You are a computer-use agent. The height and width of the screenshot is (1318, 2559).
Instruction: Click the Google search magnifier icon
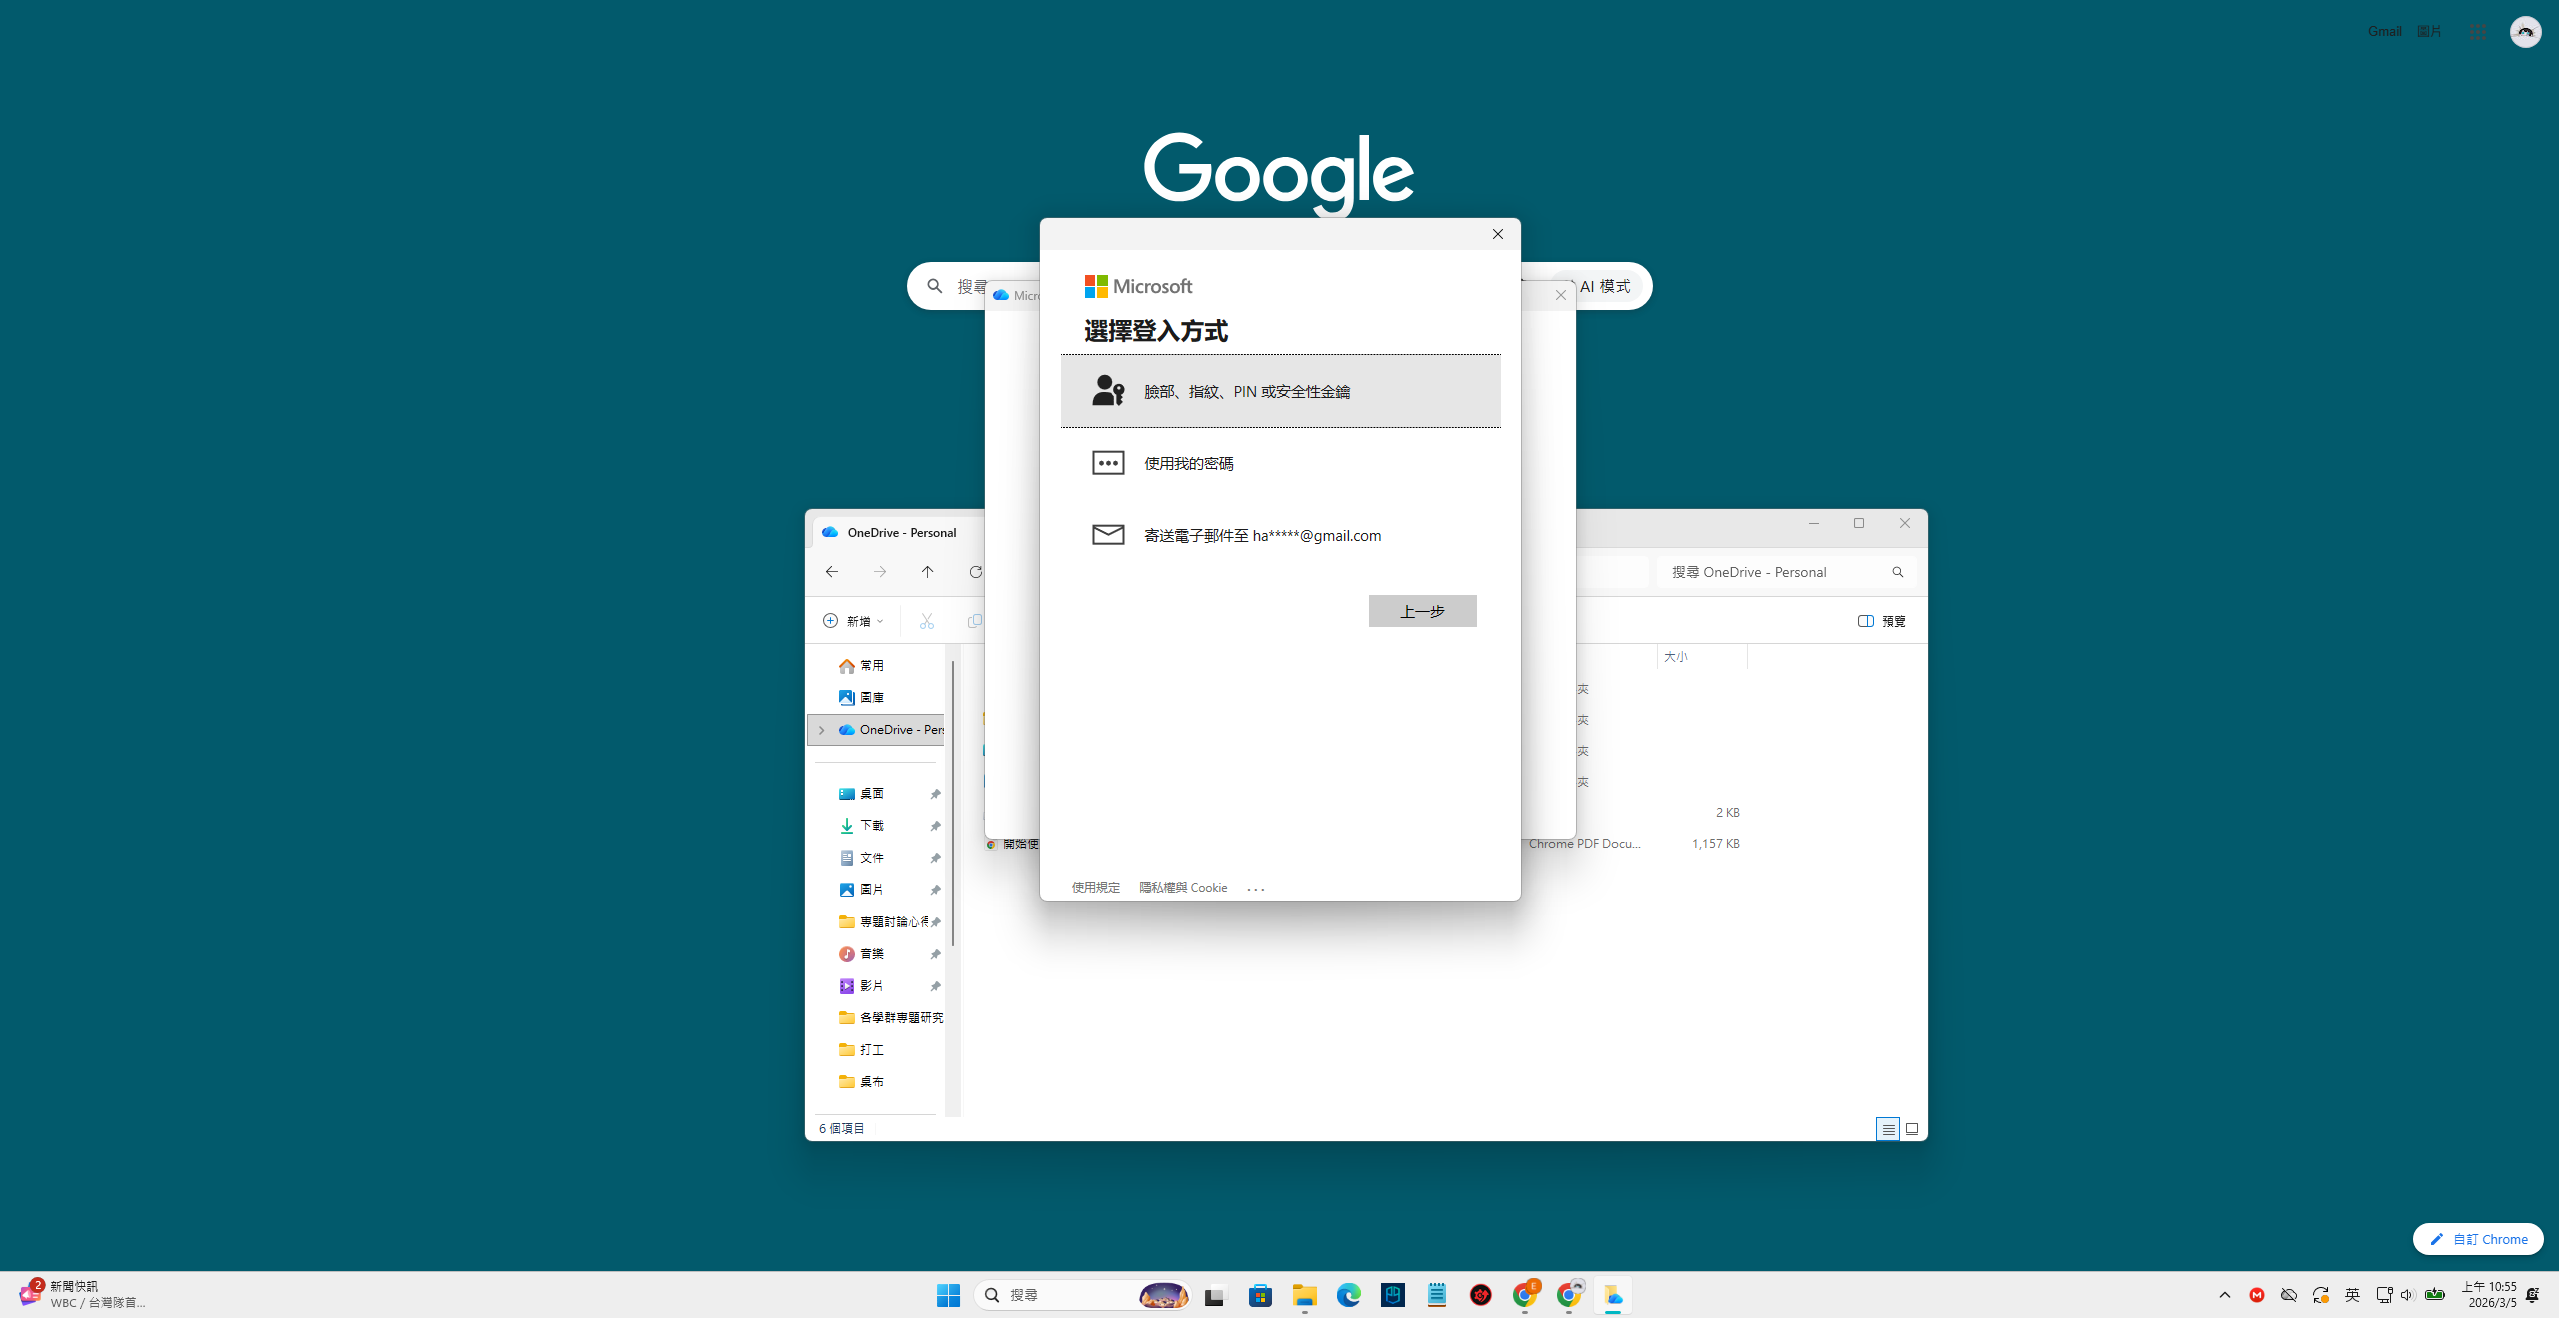(x=935, y=286)
